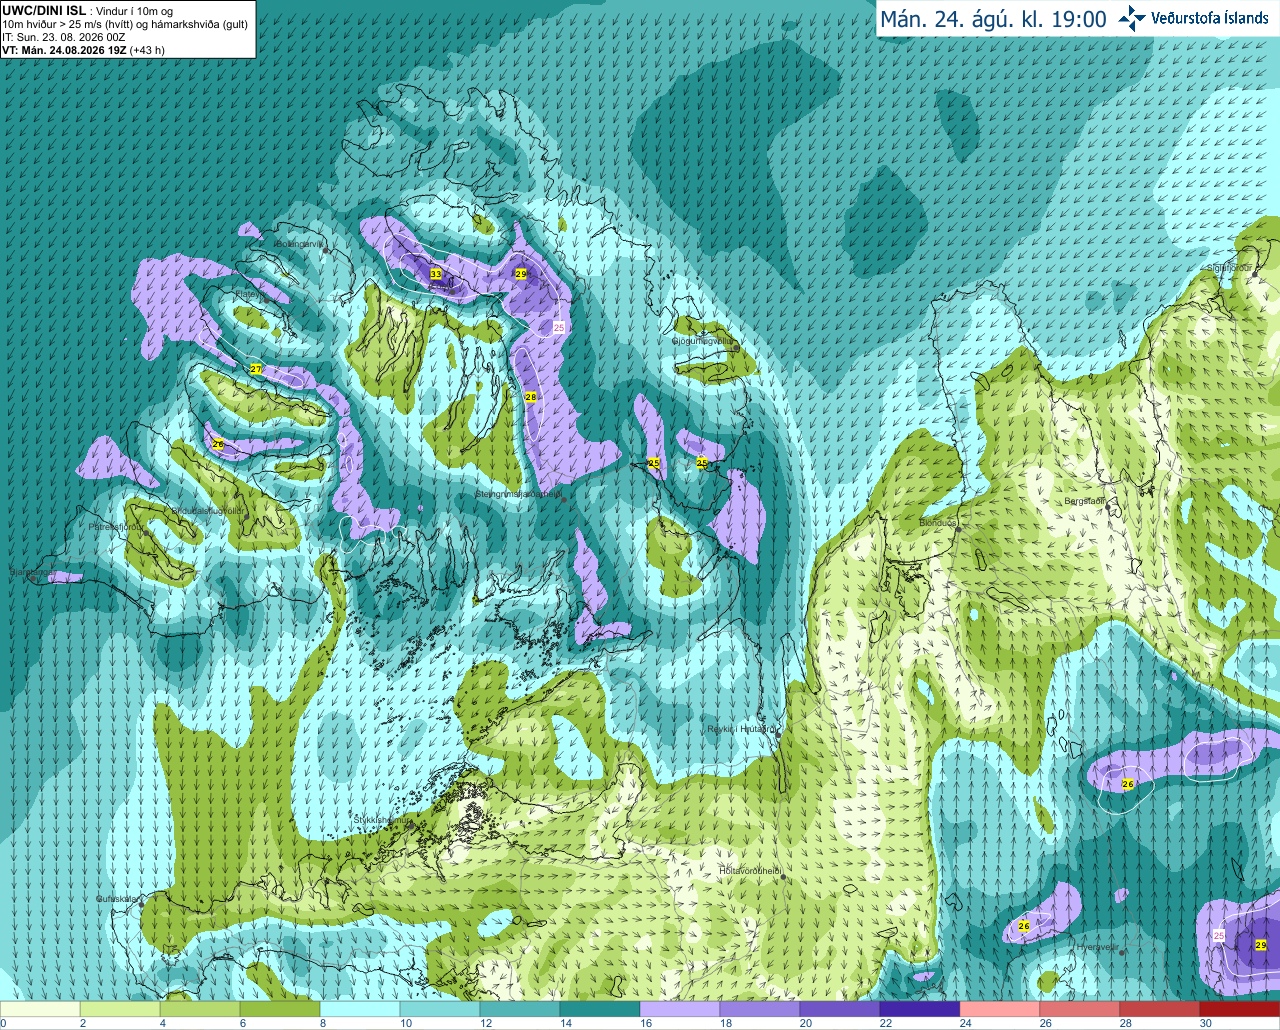1280x1030 pixels.
Task: Select the palest 0–2 legend swatch
Action: (x=40, y=1009)
